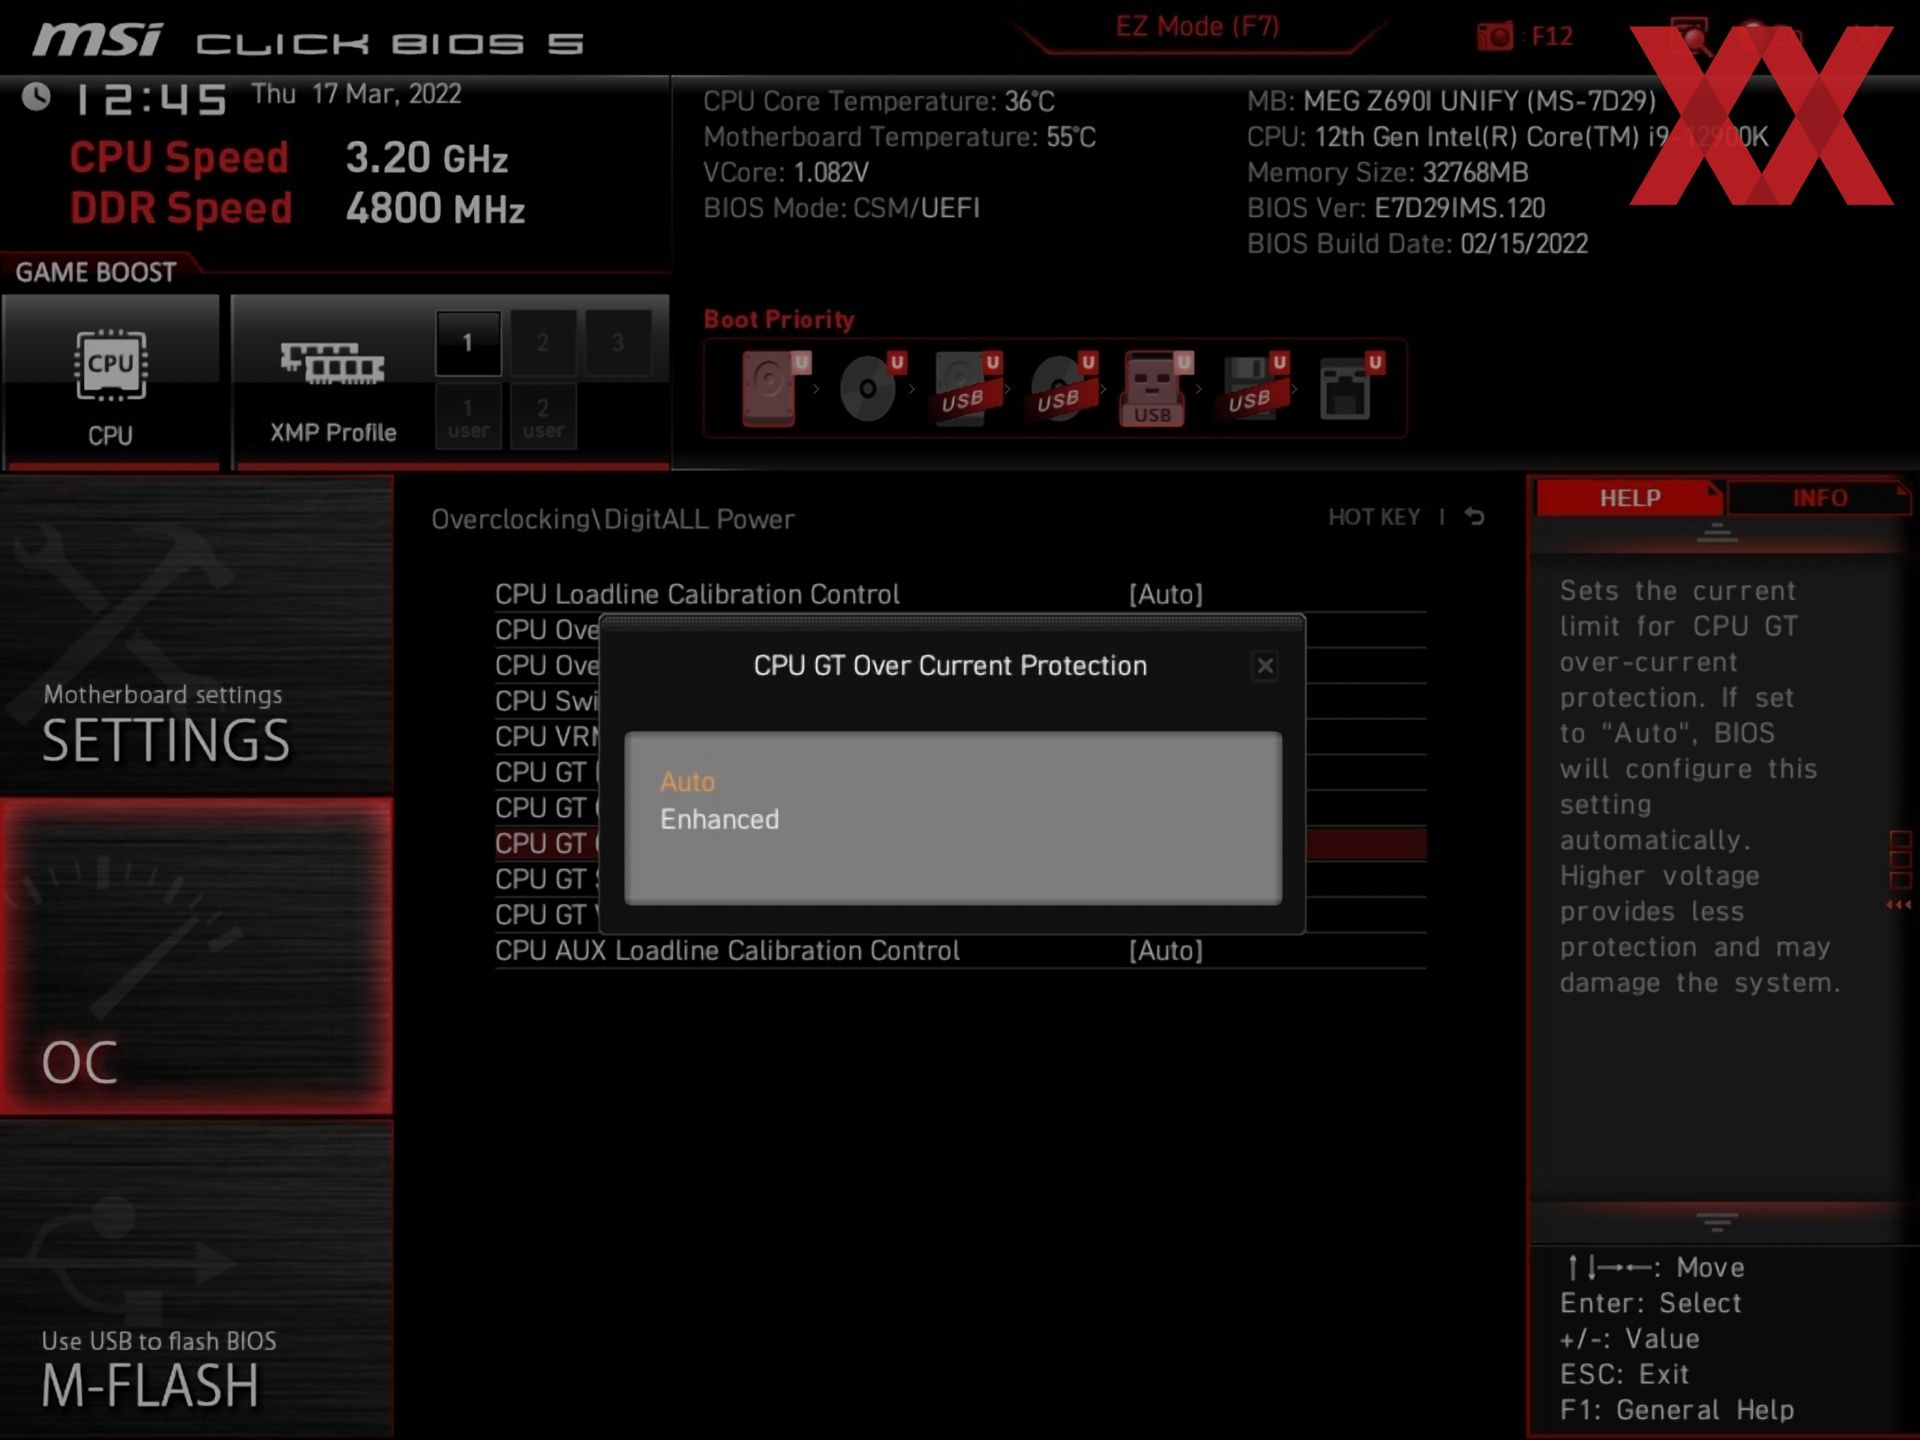Choose Enhanced in the protection dialog
This screenshot has height=1440, width=1920.
[719, 820]
